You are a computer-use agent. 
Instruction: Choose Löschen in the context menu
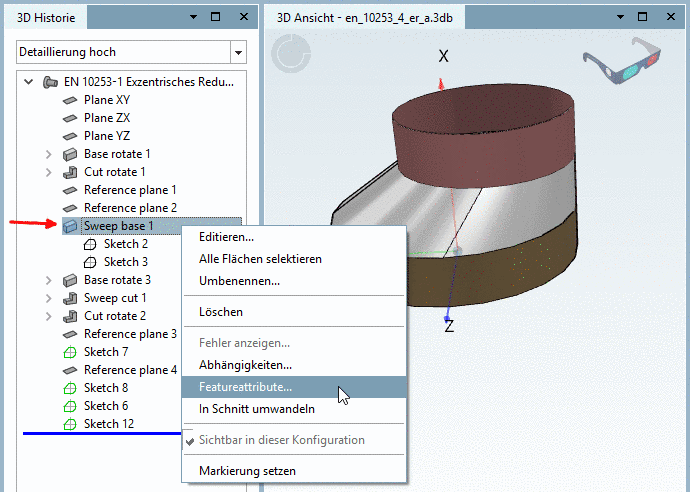(x=294, y=312)
